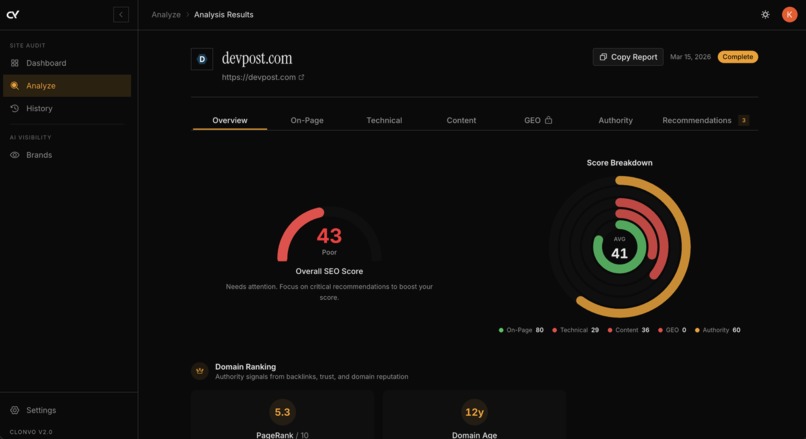This screenshot has width=806, height=439.
Task: Click the lock icon on GEO tab
Action: click(548, 120)
